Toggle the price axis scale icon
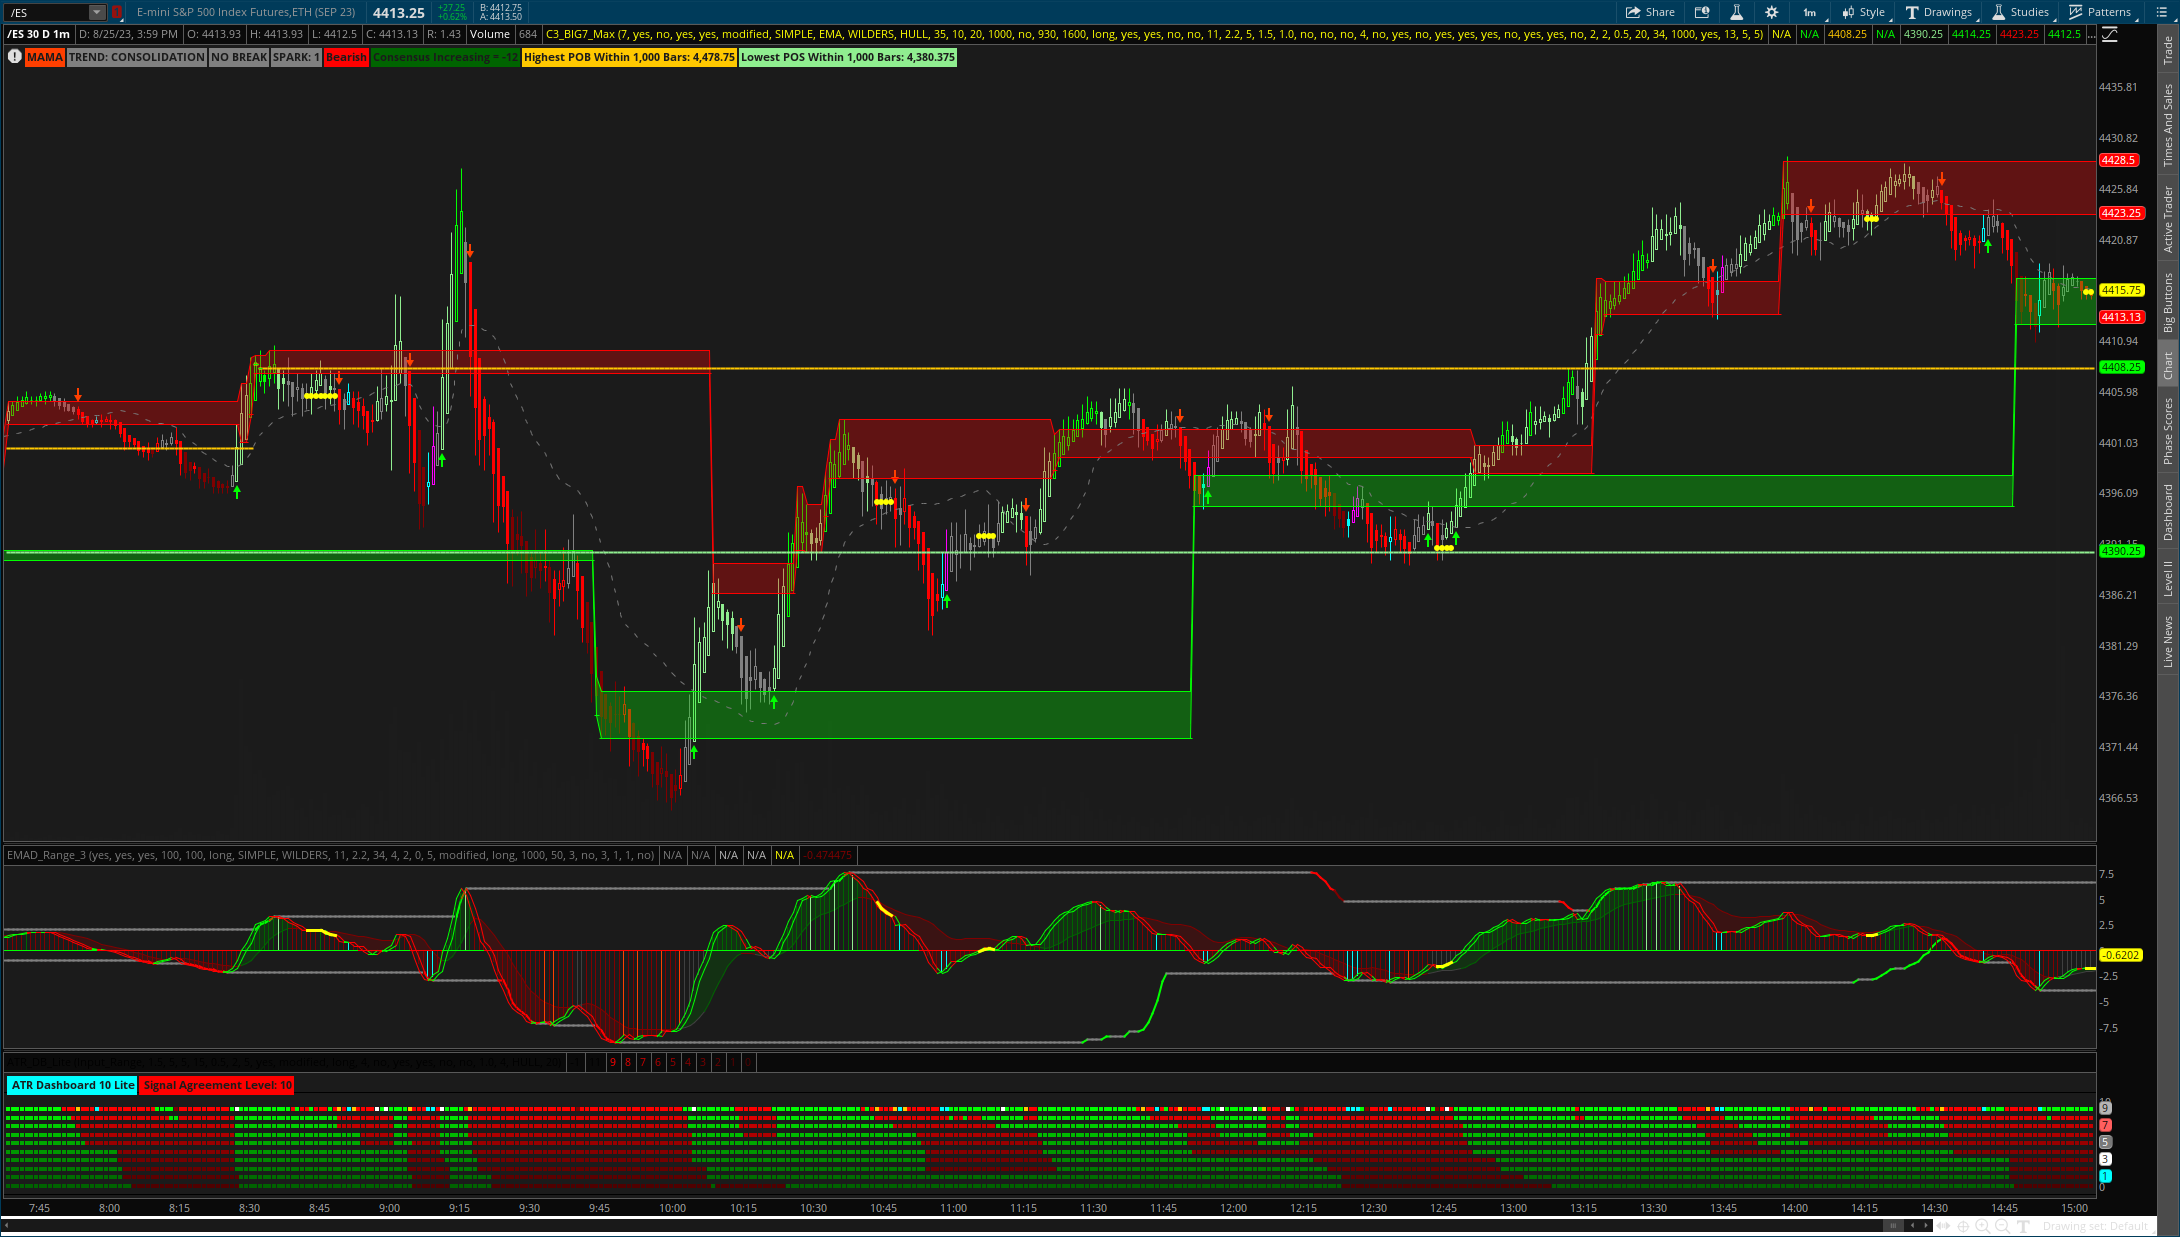Image resolution: width=2180 pixels, height=1237 pixels. coord(2110,34)
